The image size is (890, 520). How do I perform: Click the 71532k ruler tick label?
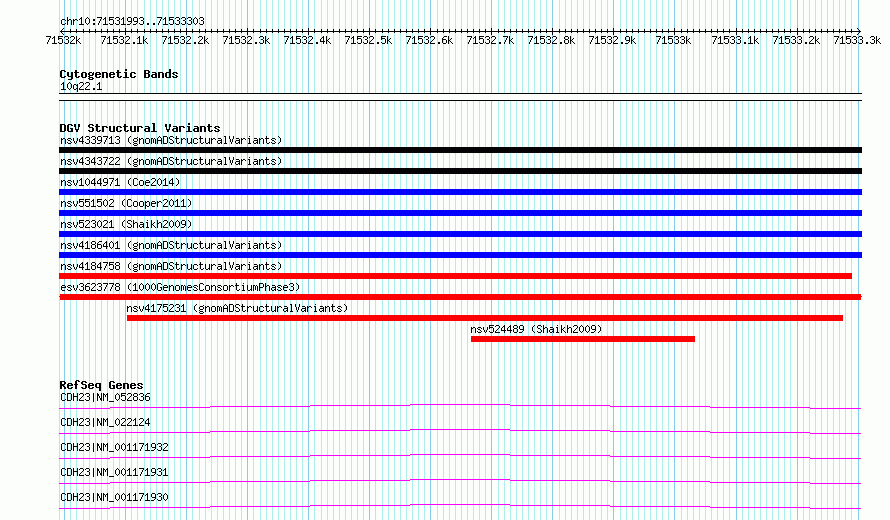pos(63,40)
